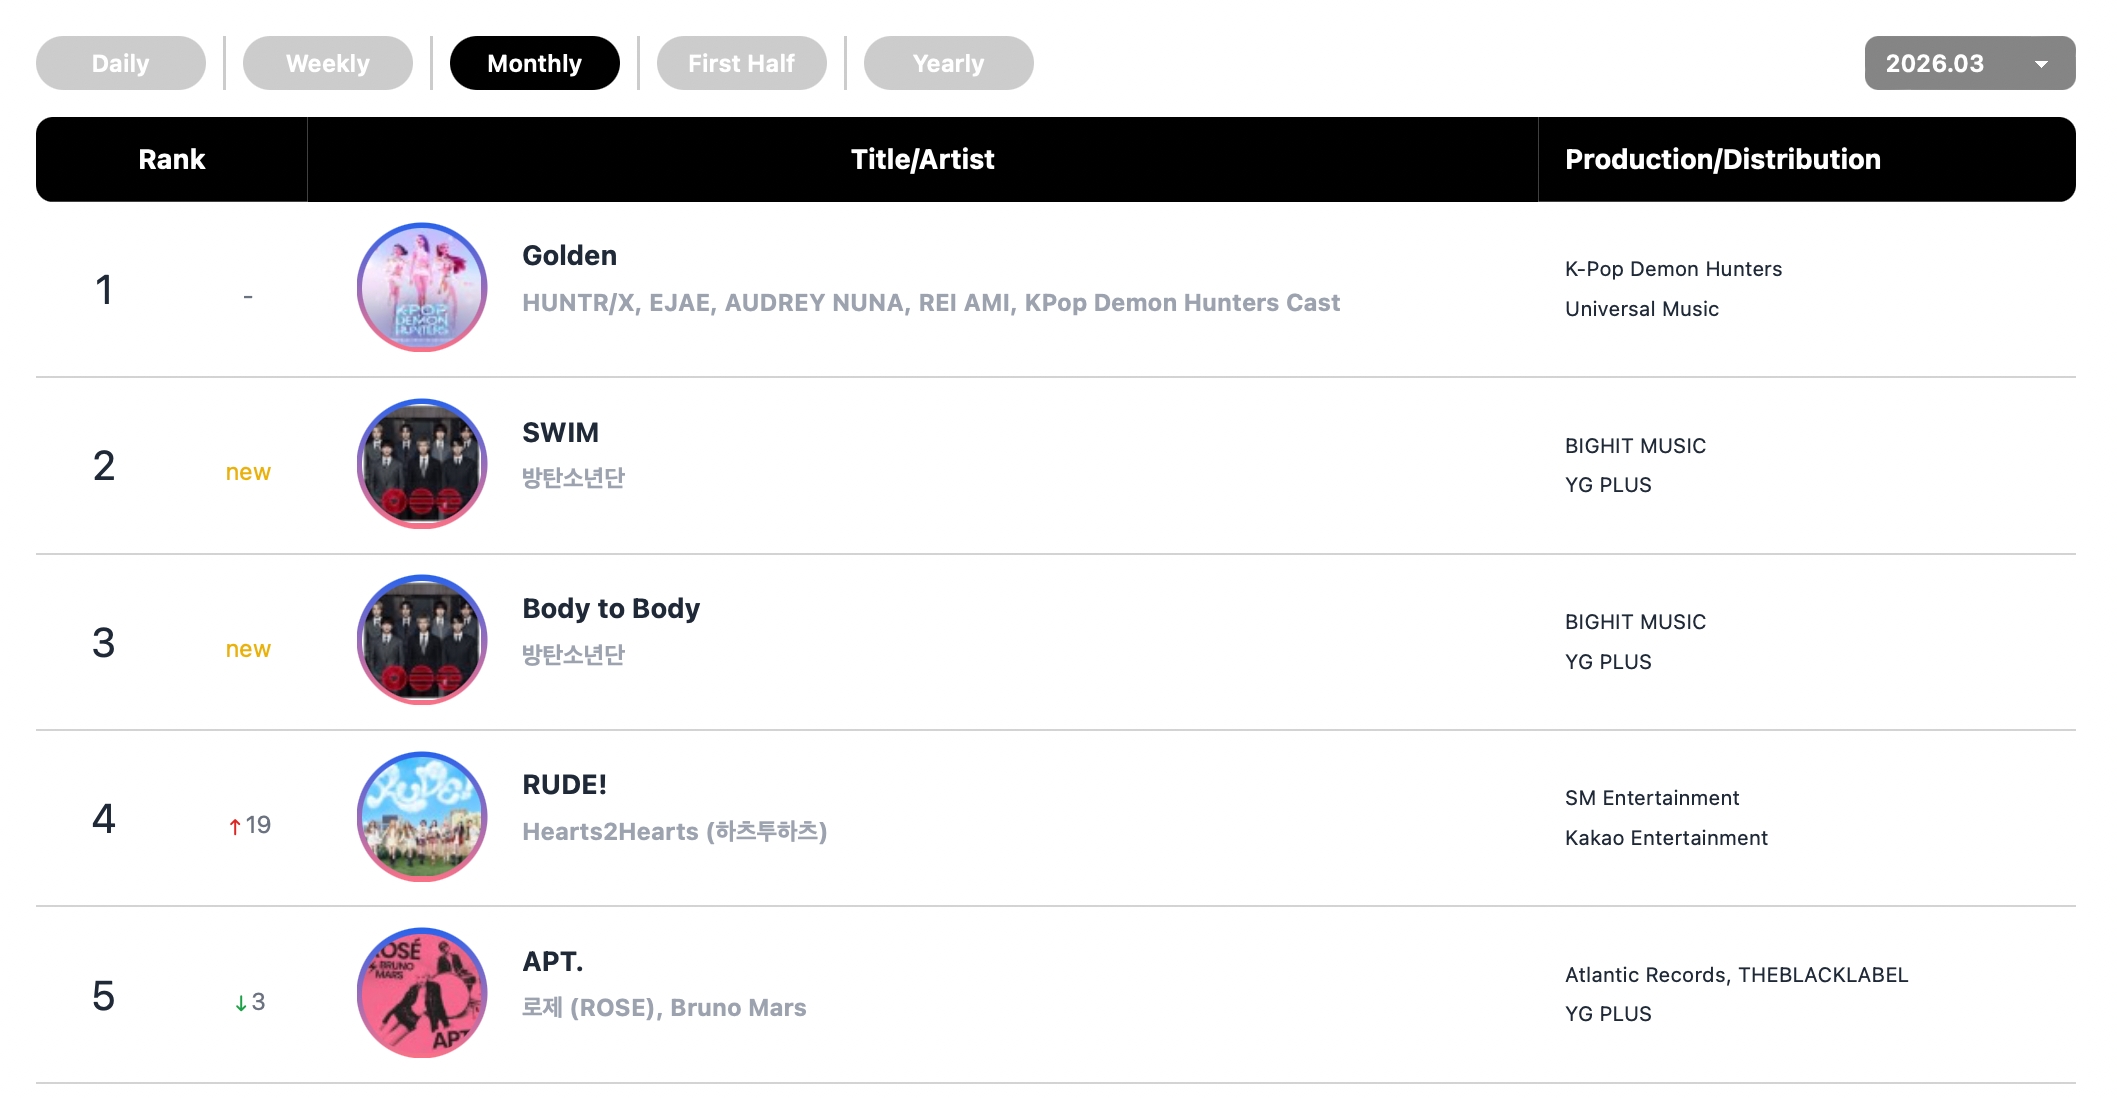Viewport: 2117px width, 1098px height.
Task: Click the SWIM album artwork
Action: (x=422, y=464)
